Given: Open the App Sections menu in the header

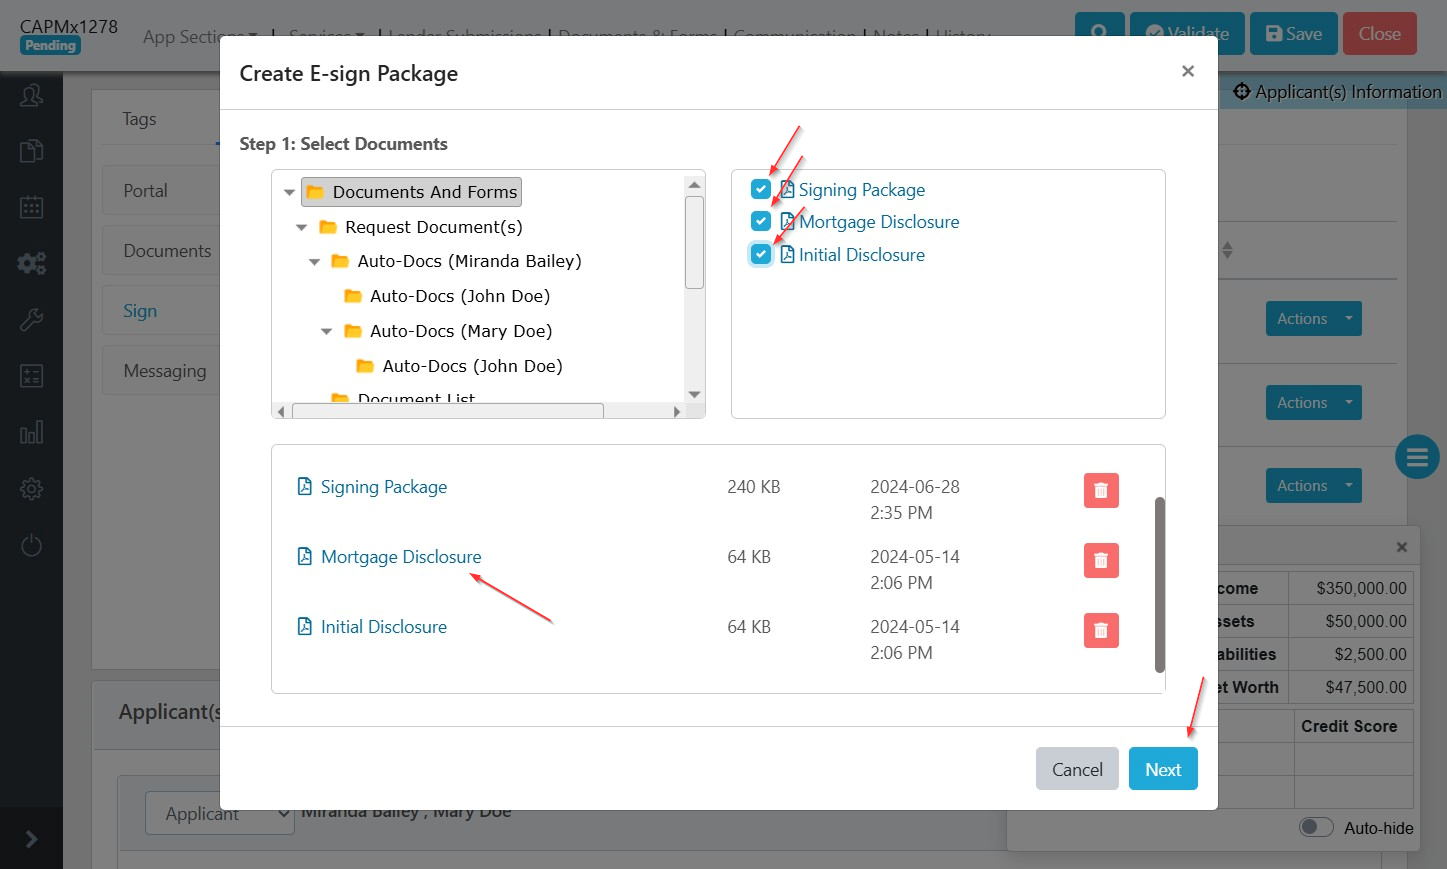Looking at the screenshot, I should click(200, 37).
